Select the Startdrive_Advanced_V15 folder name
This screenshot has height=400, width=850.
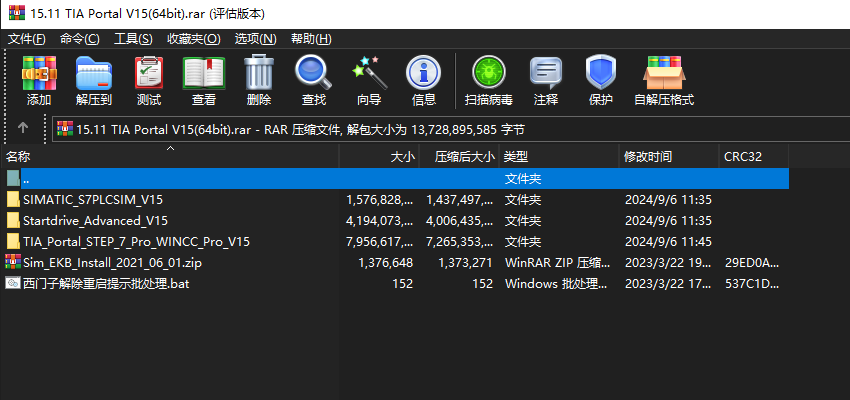(x=95, y=221)
